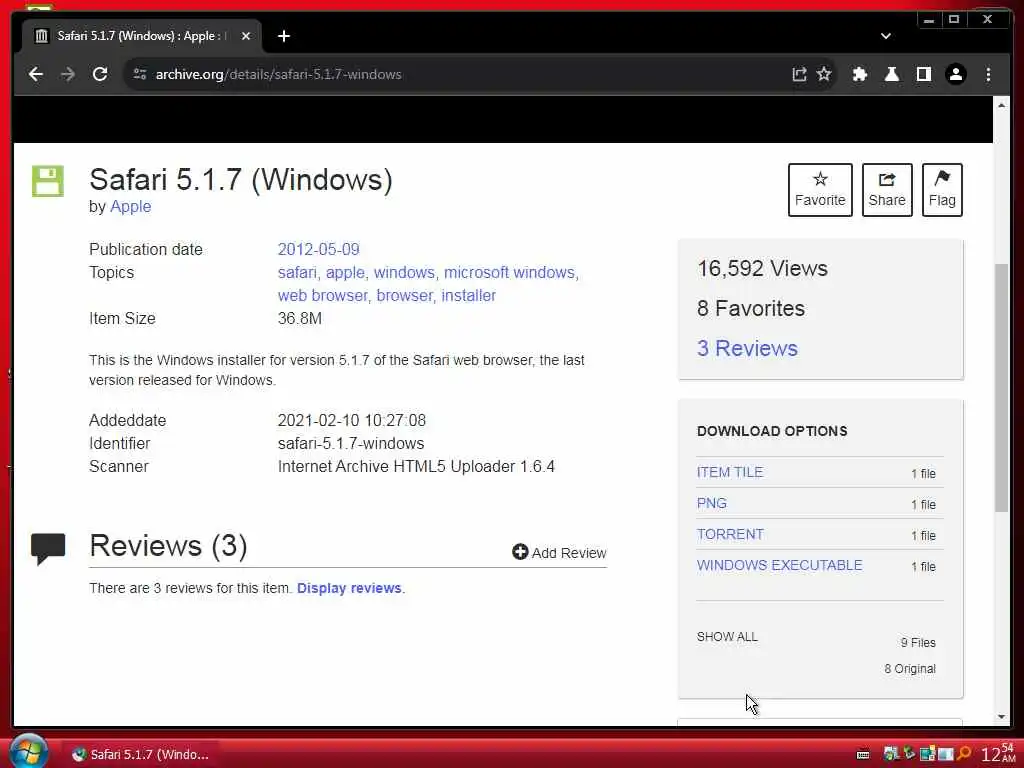
Task: Open the safari topic link
Action: tap(297, 272)
